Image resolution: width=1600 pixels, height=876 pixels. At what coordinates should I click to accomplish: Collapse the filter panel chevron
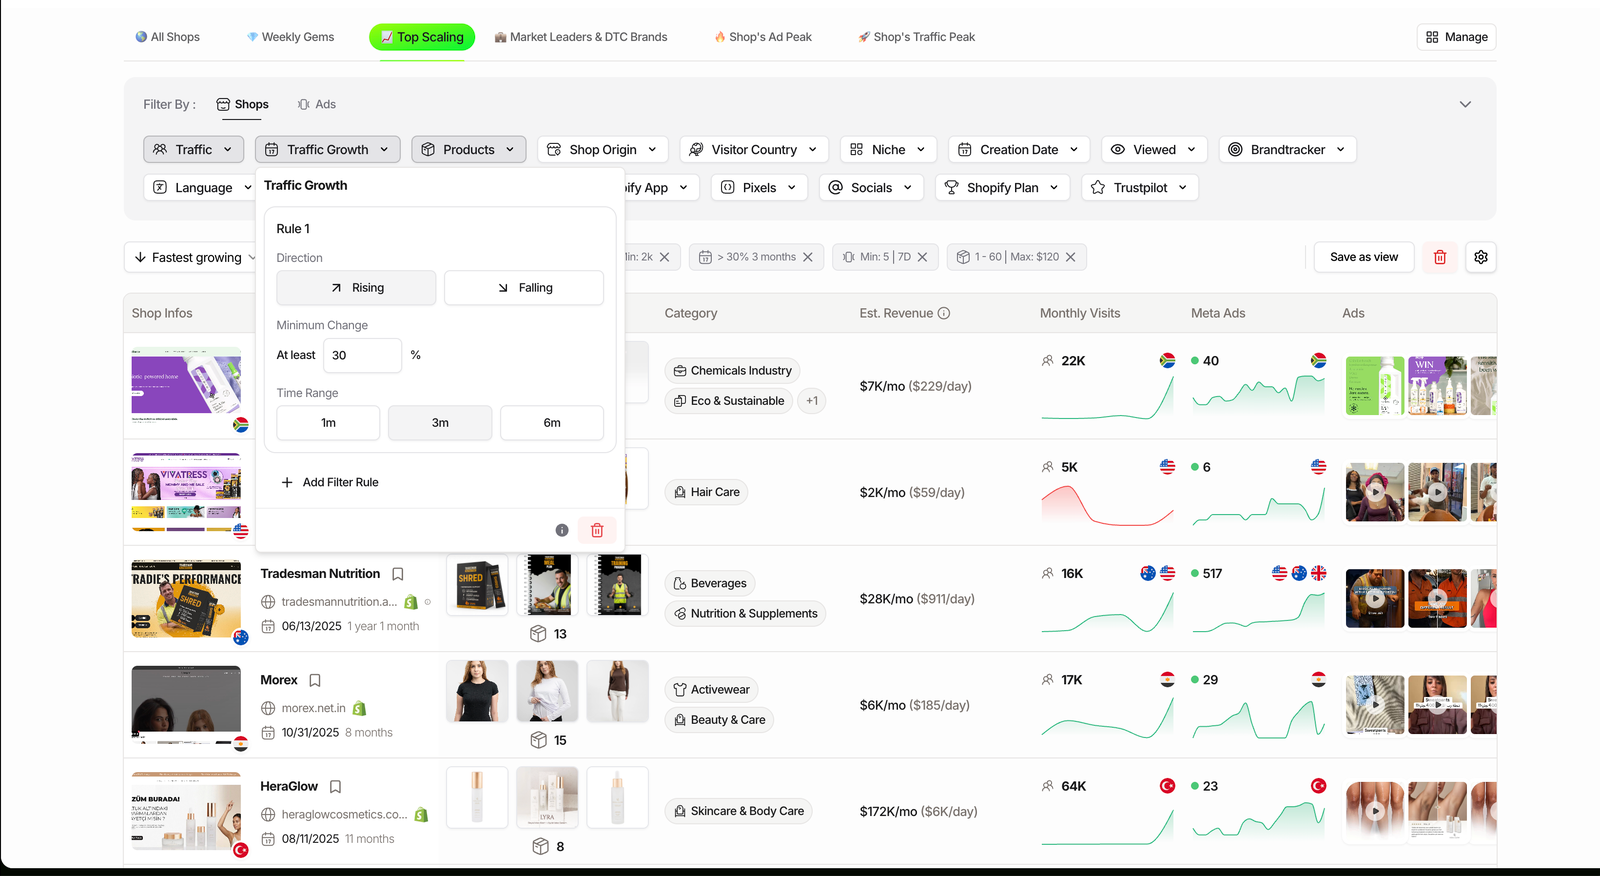(1465, 104)
